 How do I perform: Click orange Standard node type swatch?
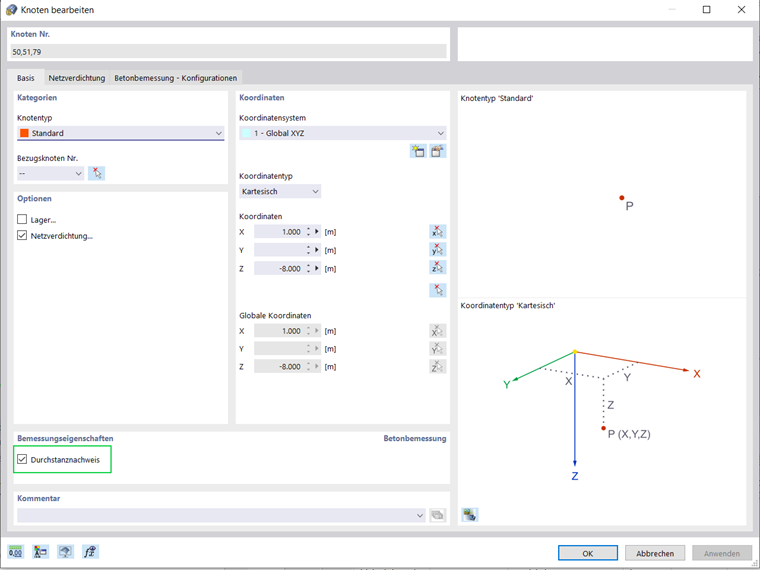point(24,133)
